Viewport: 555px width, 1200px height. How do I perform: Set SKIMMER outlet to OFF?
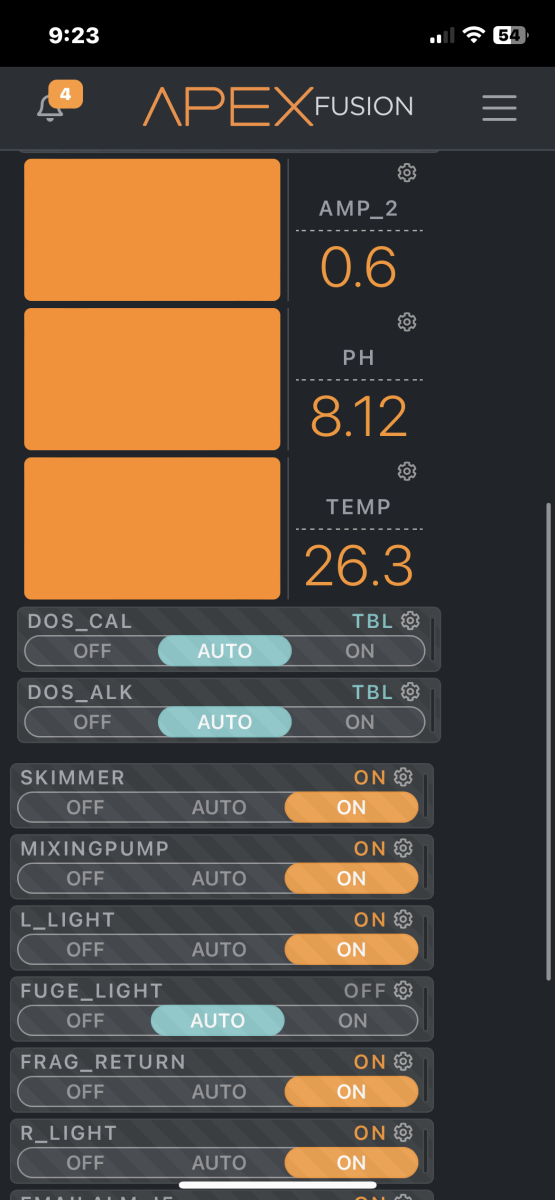click(85, 807)
